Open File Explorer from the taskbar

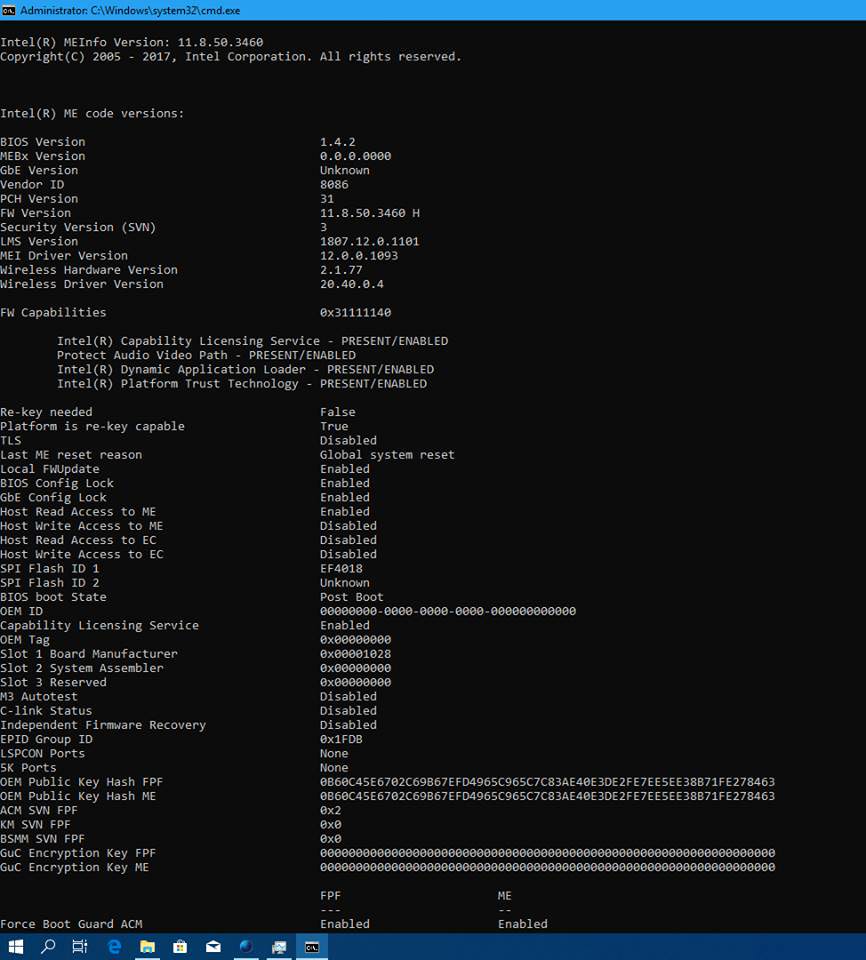point(148,947)
